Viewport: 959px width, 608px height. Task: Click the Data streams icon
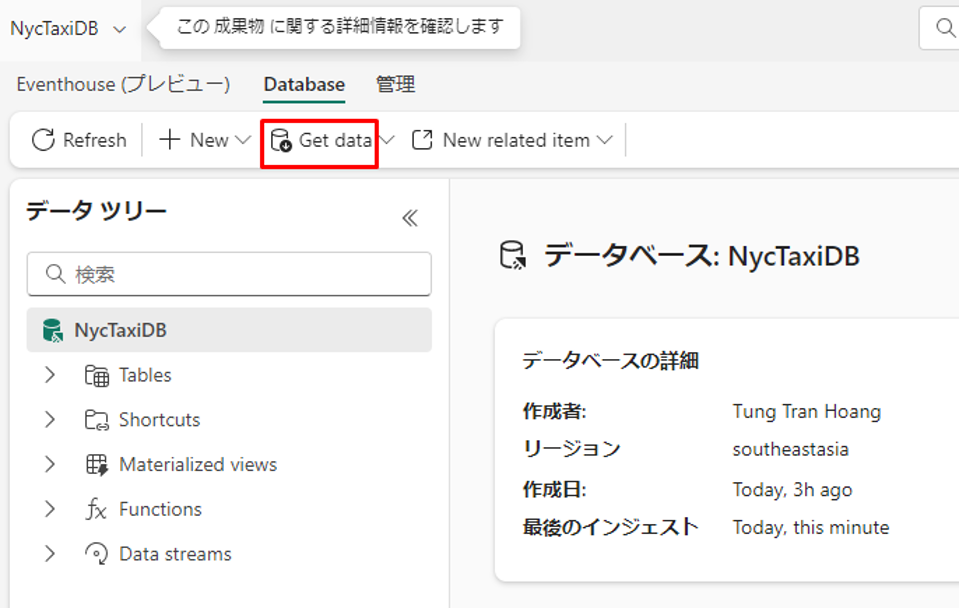point(97,554)
